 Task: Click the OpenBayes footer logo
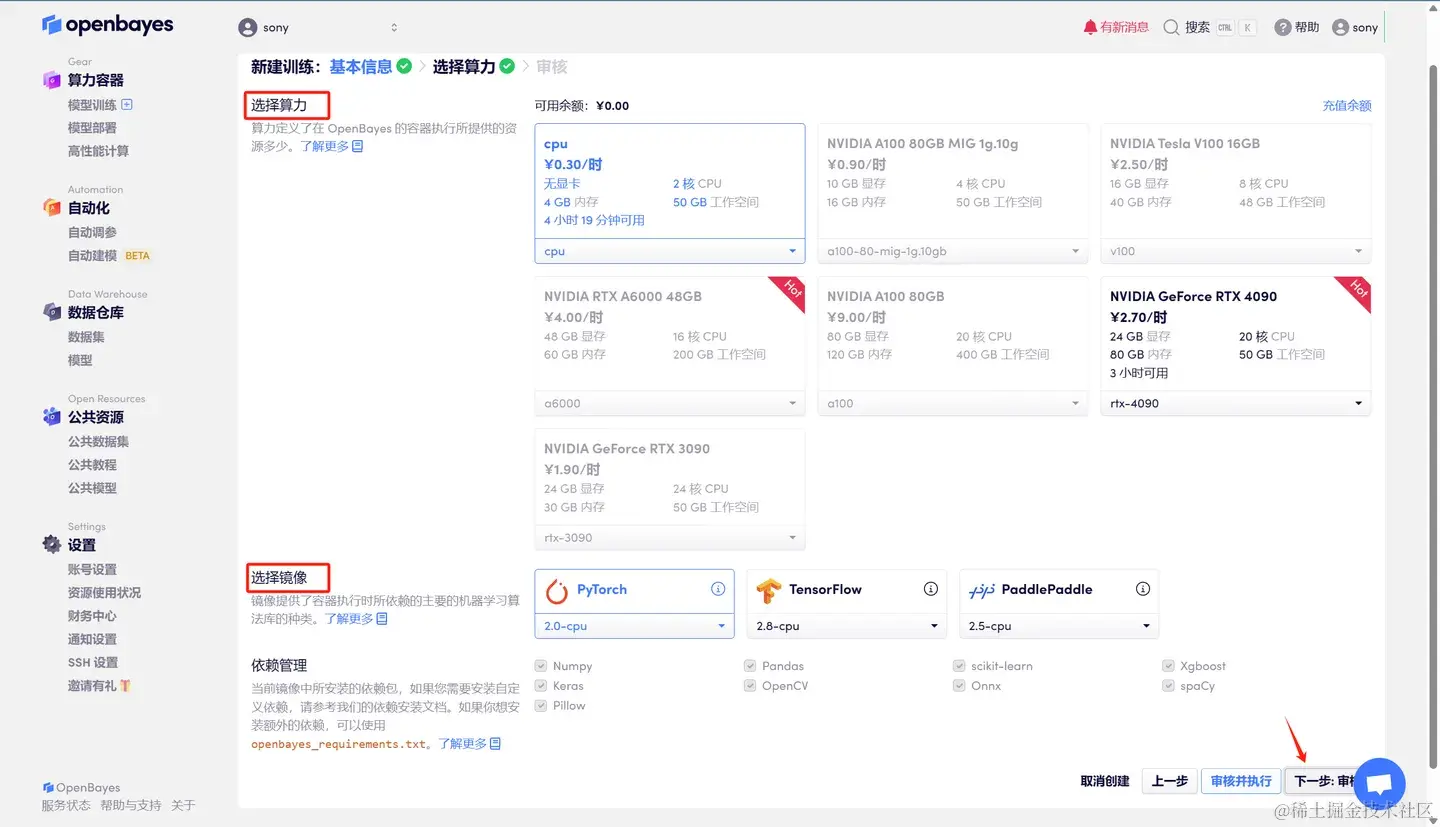[82, 788]
